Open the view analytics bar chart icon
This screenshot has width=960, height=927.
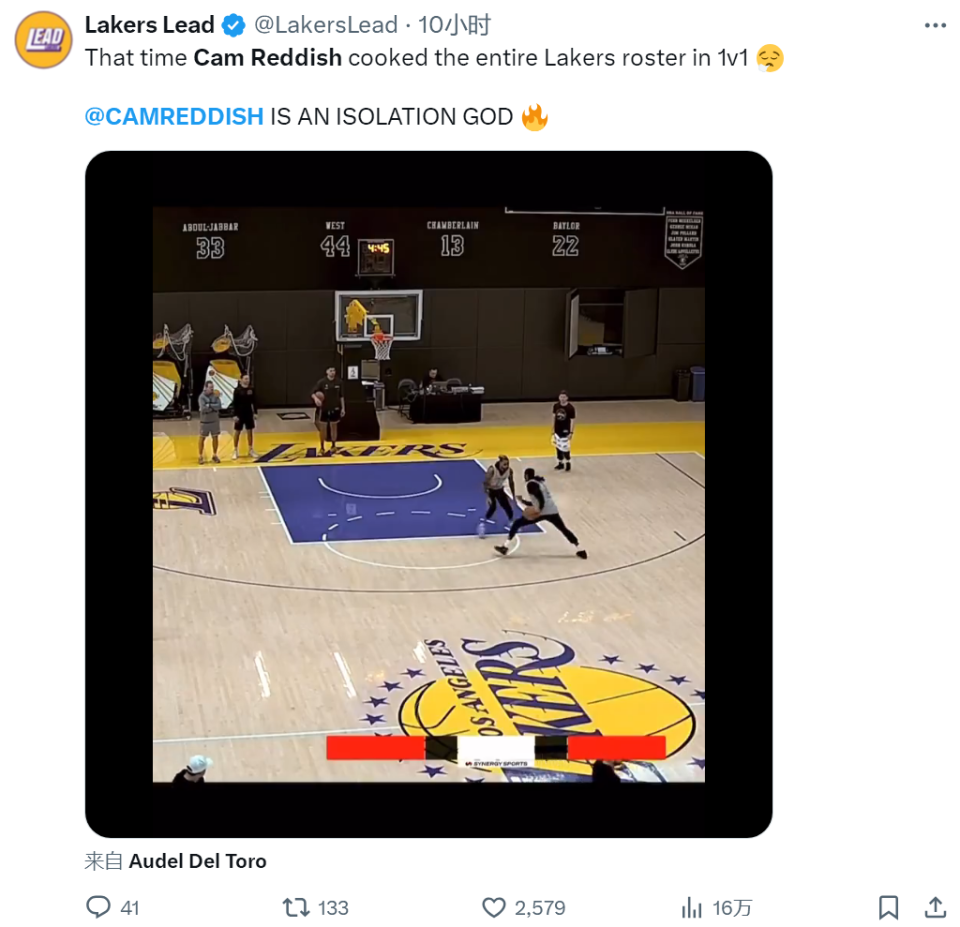pyautogui.click(x=691, y=907)
